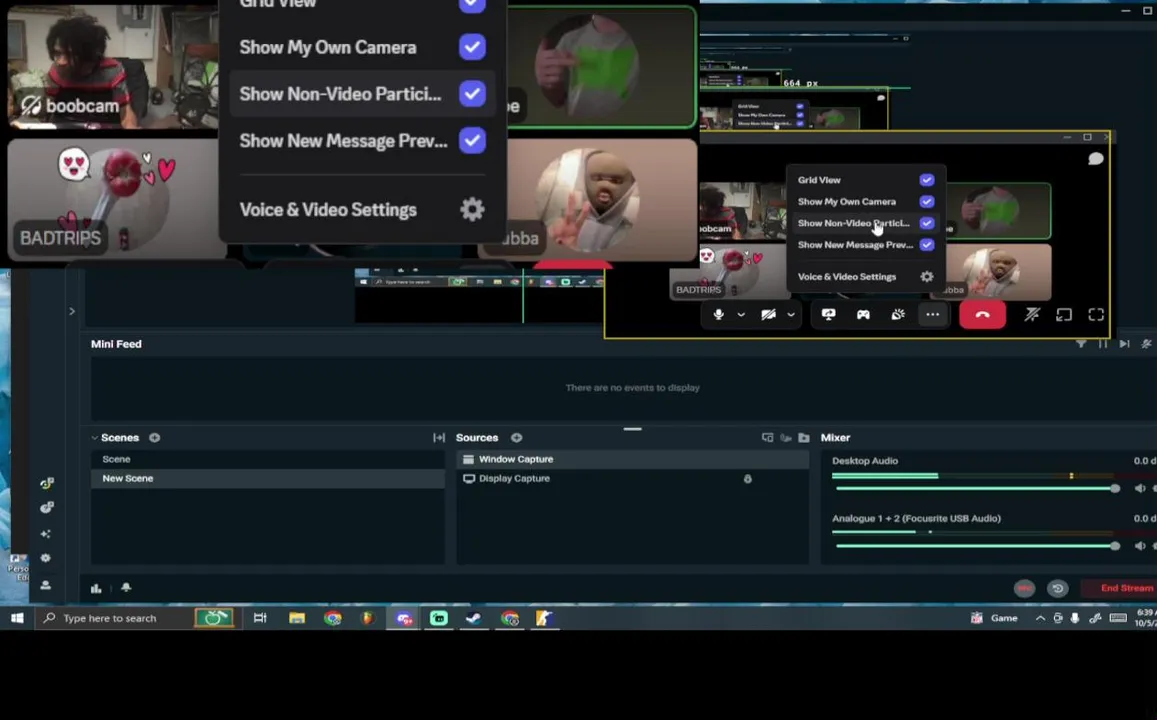The width and height of the screenshot is (1157, 720).
Task: Open the soundboard icon in Discord call bar
Action: click(x=898, y=314)
